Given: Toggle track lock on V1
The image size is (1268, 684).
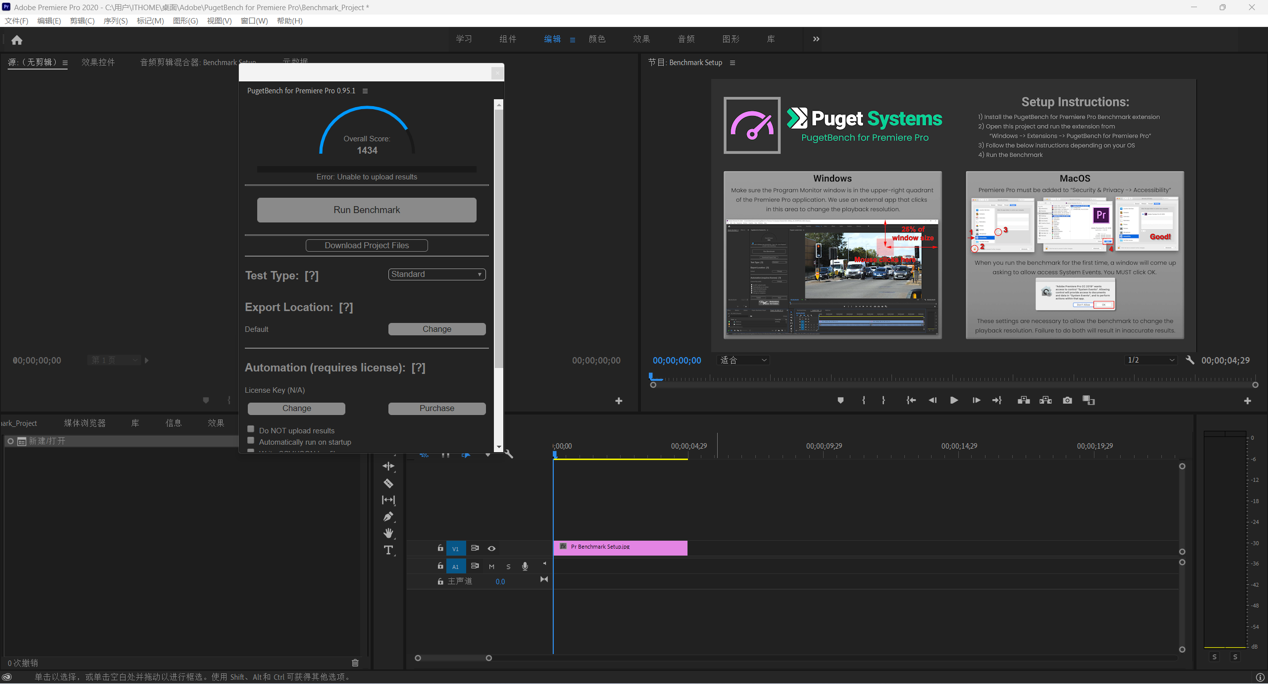Looking at the screenshot, I should 440,548.
